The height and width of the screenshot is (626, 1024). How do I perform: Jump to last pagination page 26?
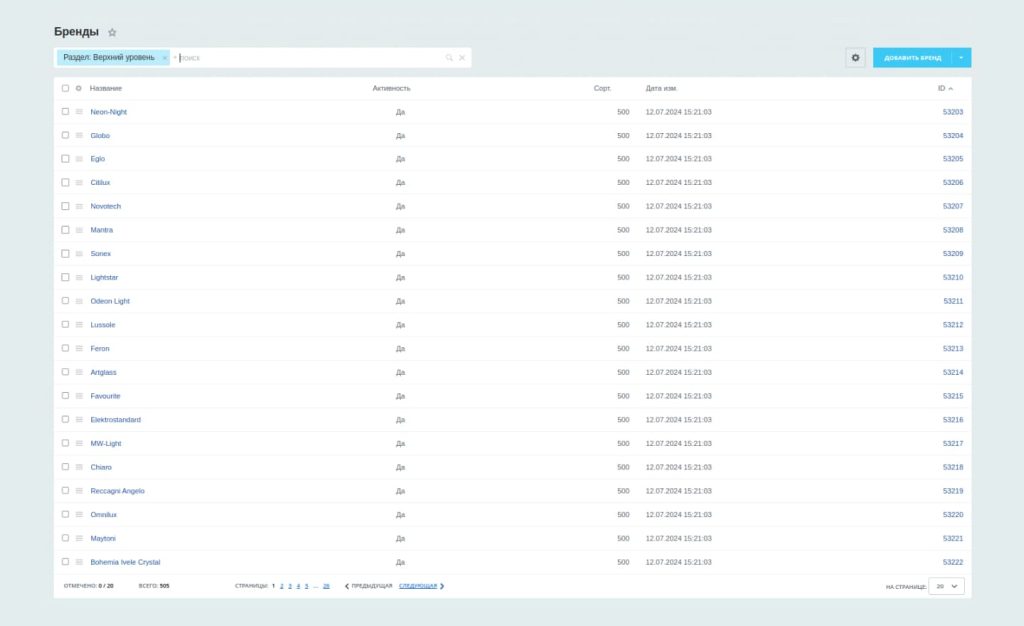click(x=326, y=586)
